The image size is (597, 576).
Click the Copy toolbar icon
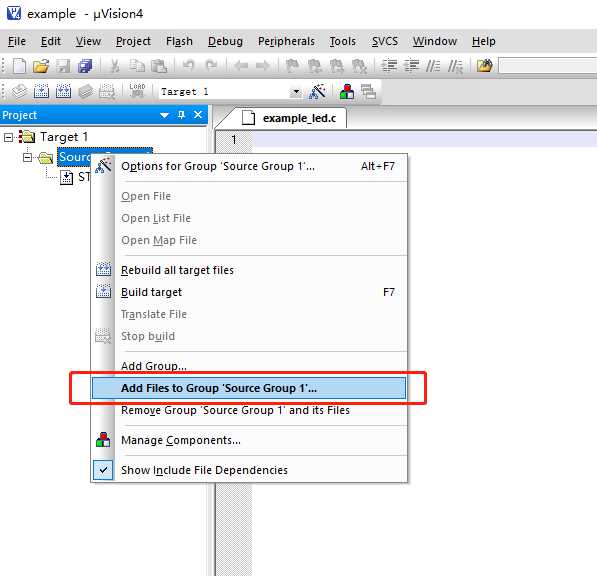pyautogui.click(x=137, y=66)
